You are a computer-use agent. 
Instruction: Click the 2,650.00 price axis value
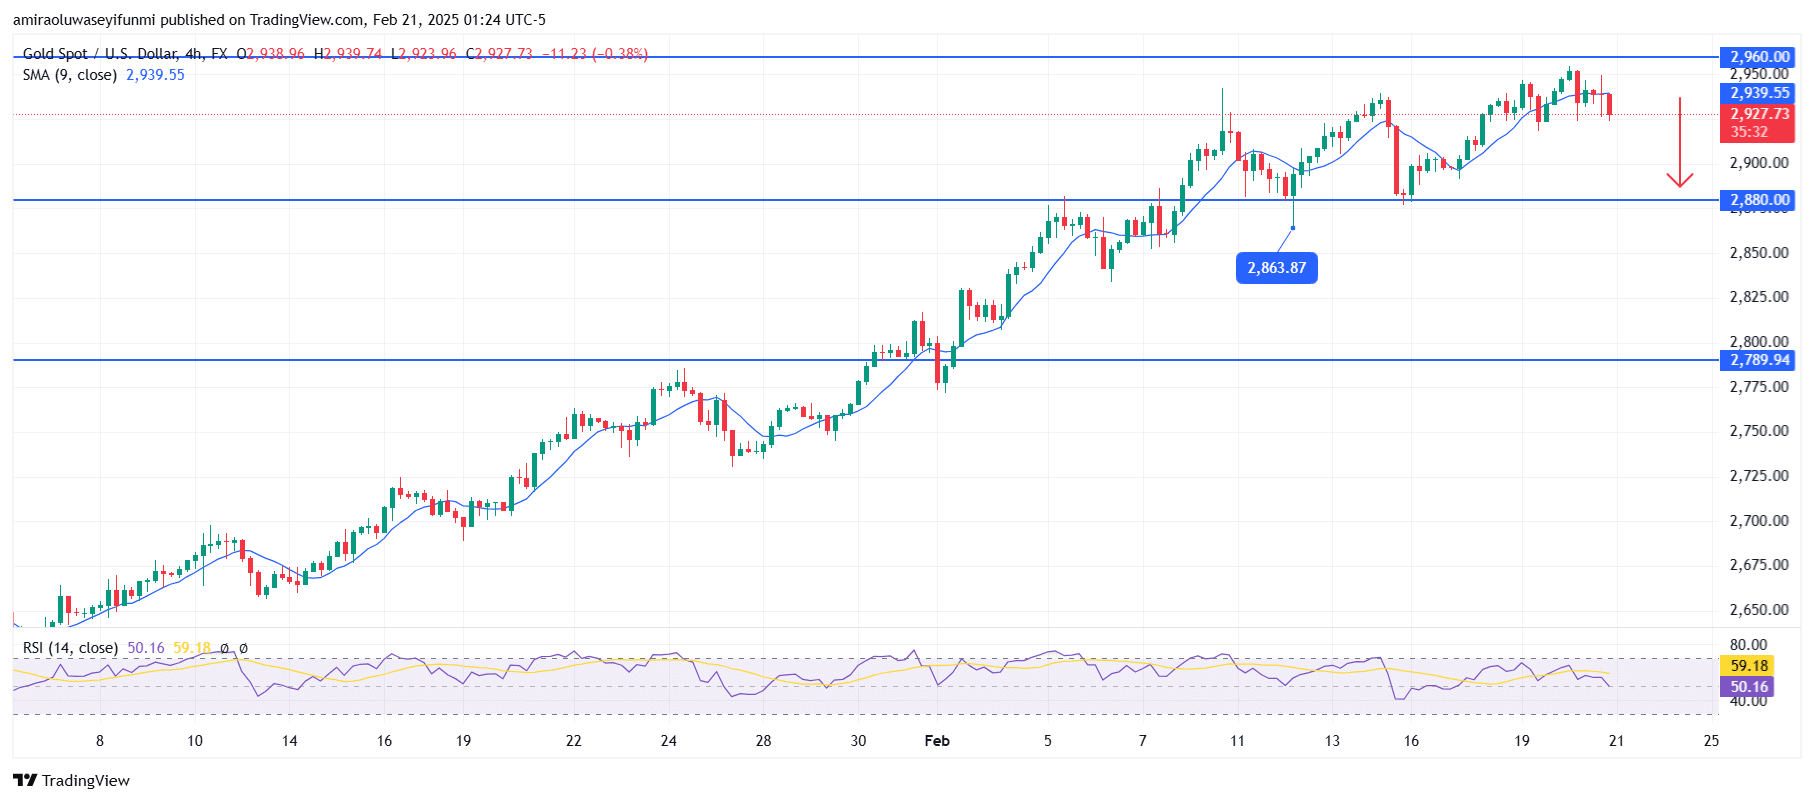1759,610
